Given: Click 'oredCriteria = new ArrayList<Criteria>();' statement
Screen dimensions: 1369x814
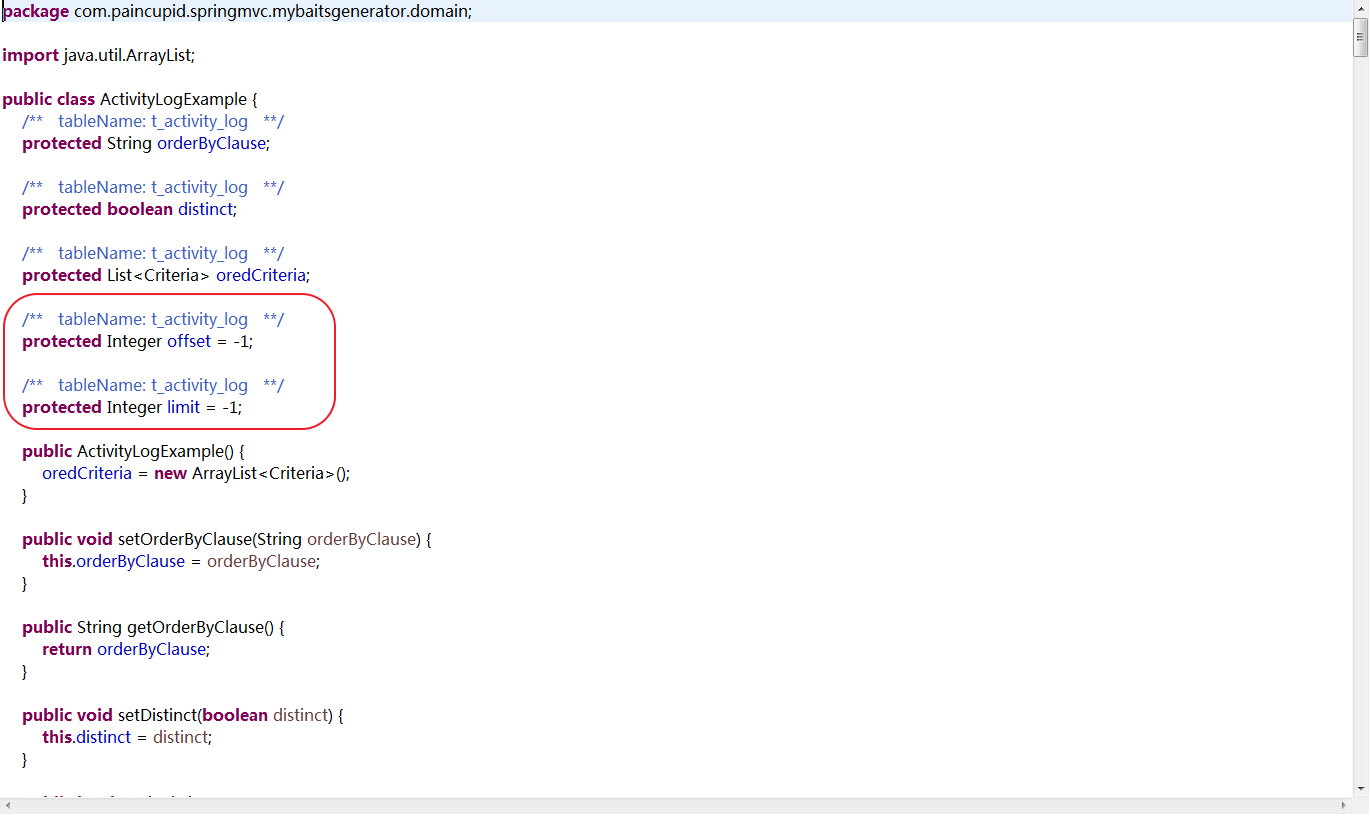Looking at the screenshot, I should (x=196, y=473).
